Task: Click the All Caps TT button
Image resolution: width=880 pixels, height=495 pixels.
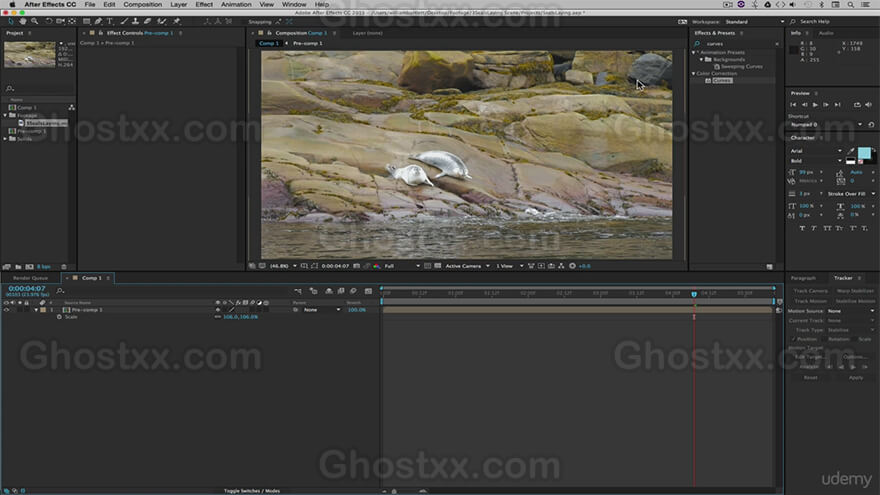Action: 827,228
